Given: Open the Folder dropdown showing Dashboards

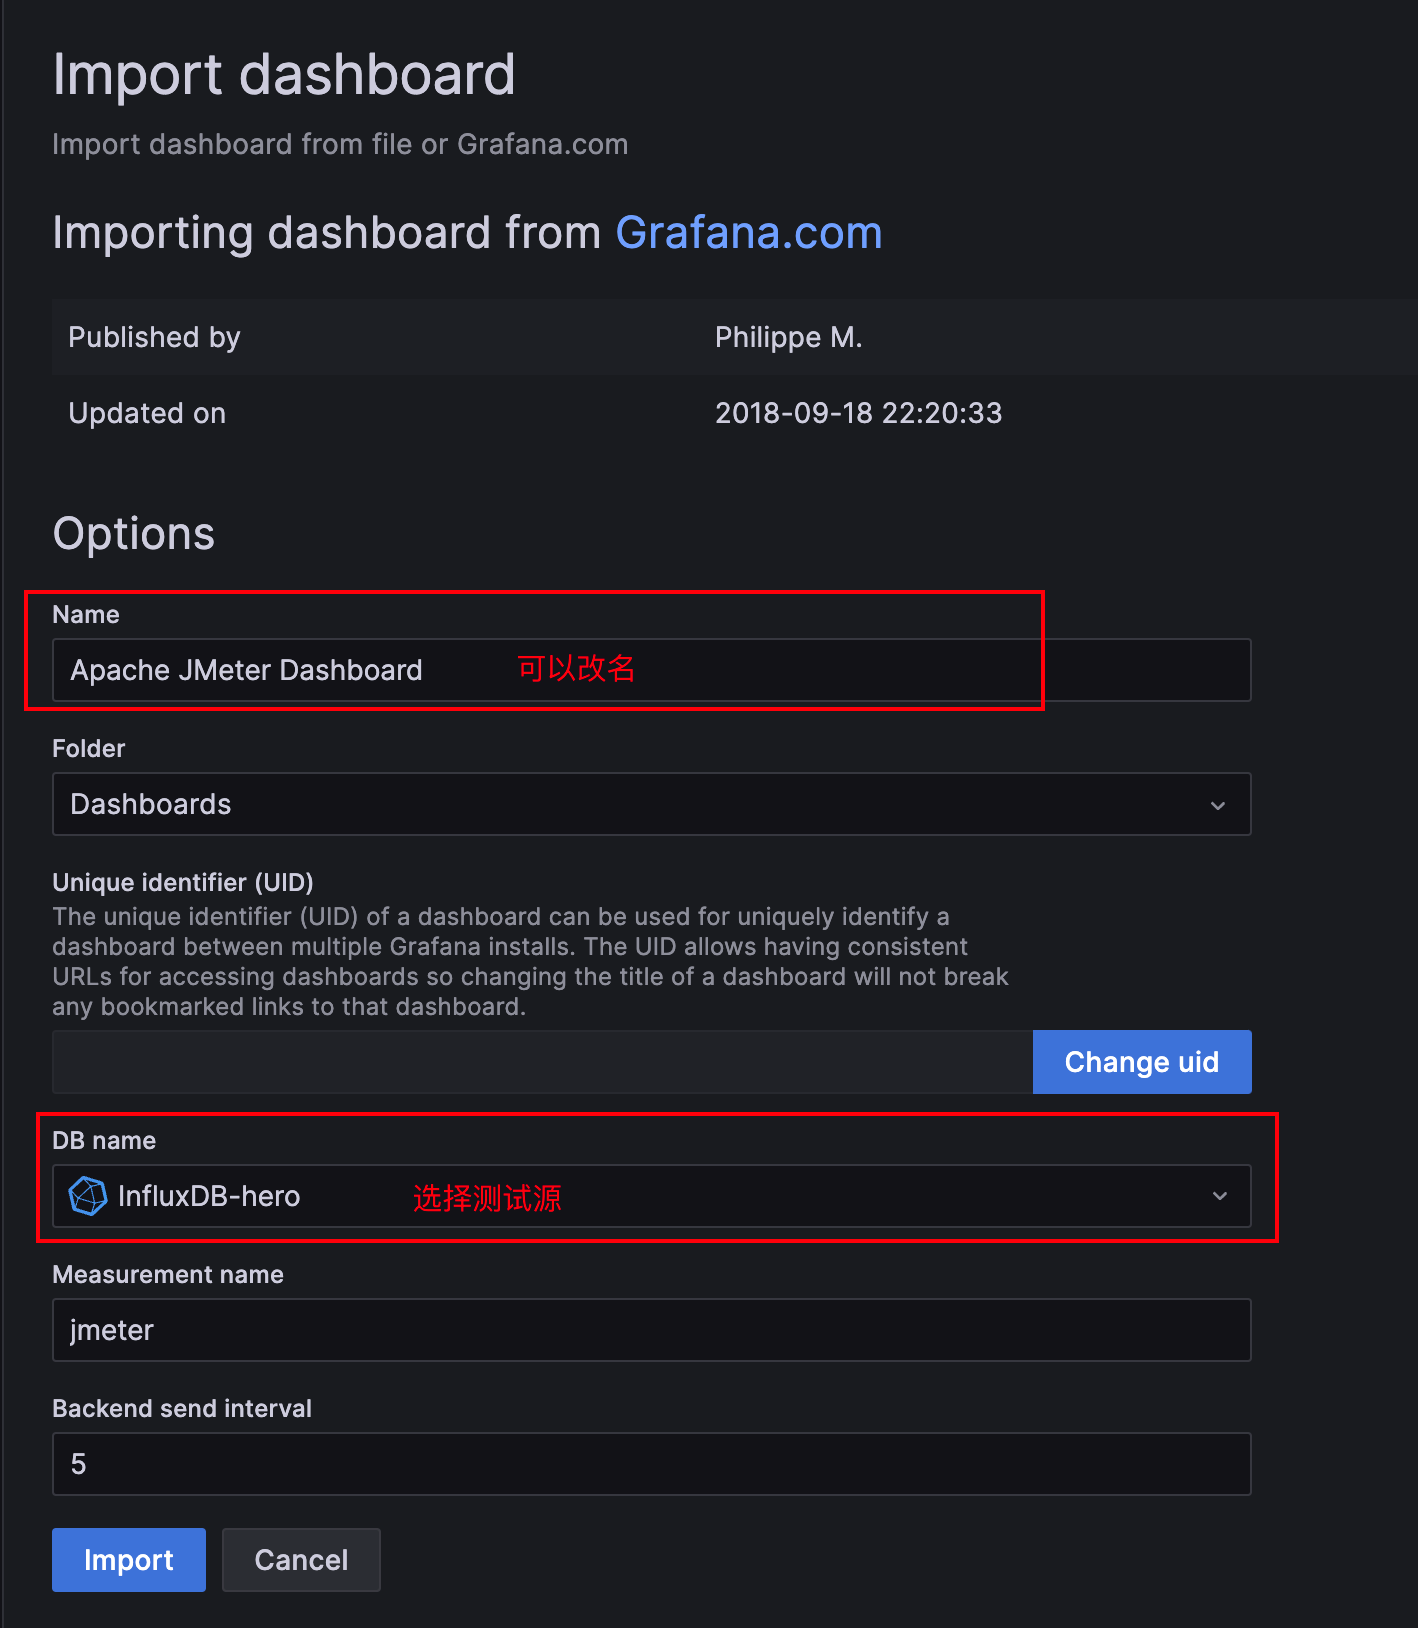Looking at the screenshot, I should point(651,804).
